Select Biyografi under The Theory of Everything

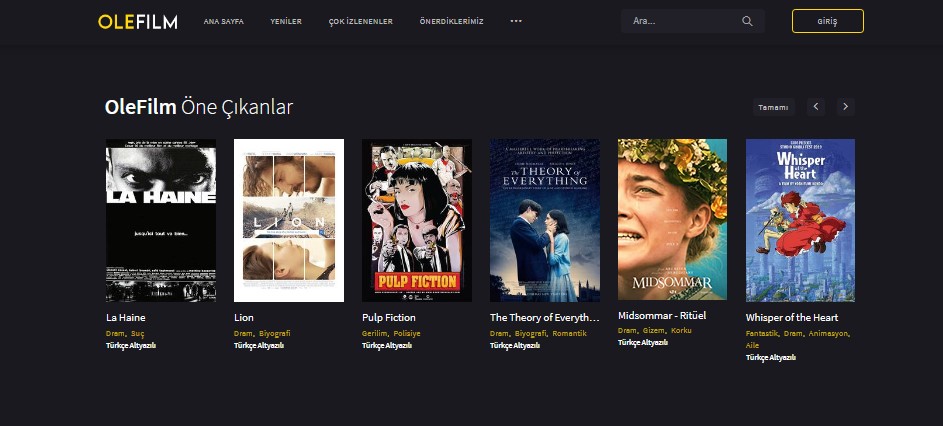tap(531, 333)
